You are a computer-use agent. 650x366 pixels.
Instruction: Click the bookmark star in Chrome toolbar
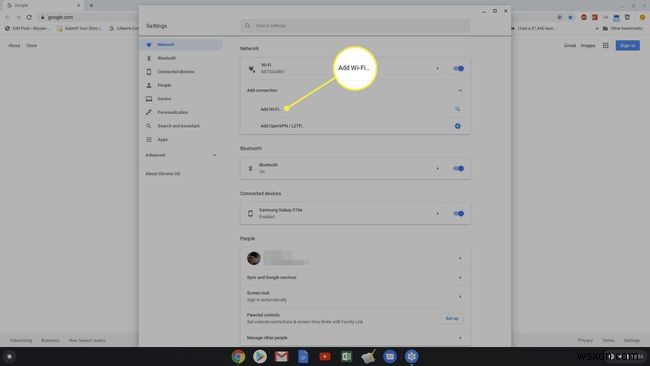570,17
